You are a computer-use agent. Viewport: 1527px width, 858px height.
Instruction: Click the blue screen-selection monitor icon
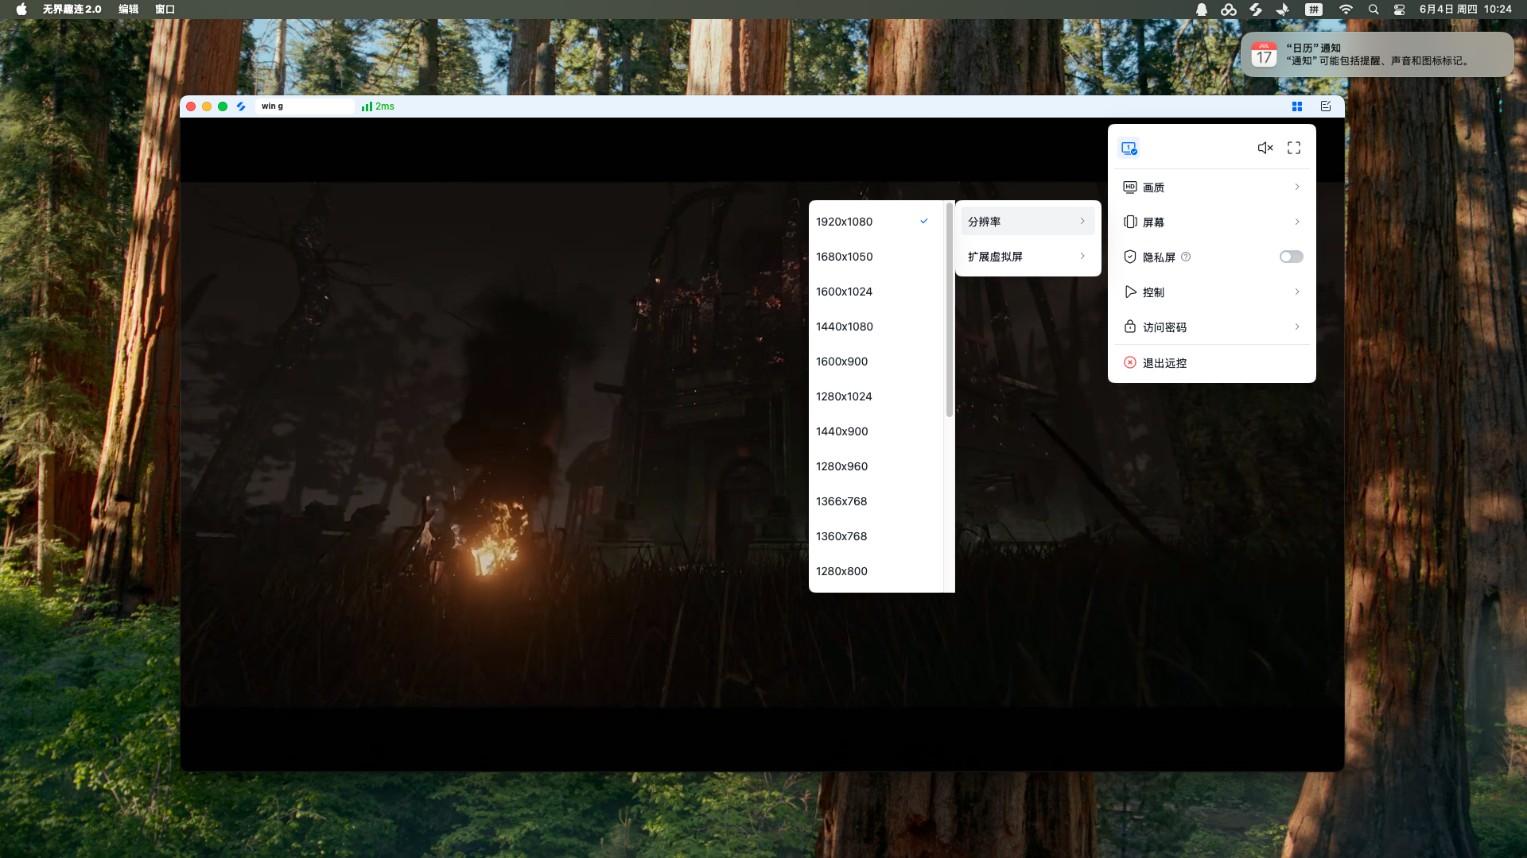pyautogui.click(x=1129, y=148)
